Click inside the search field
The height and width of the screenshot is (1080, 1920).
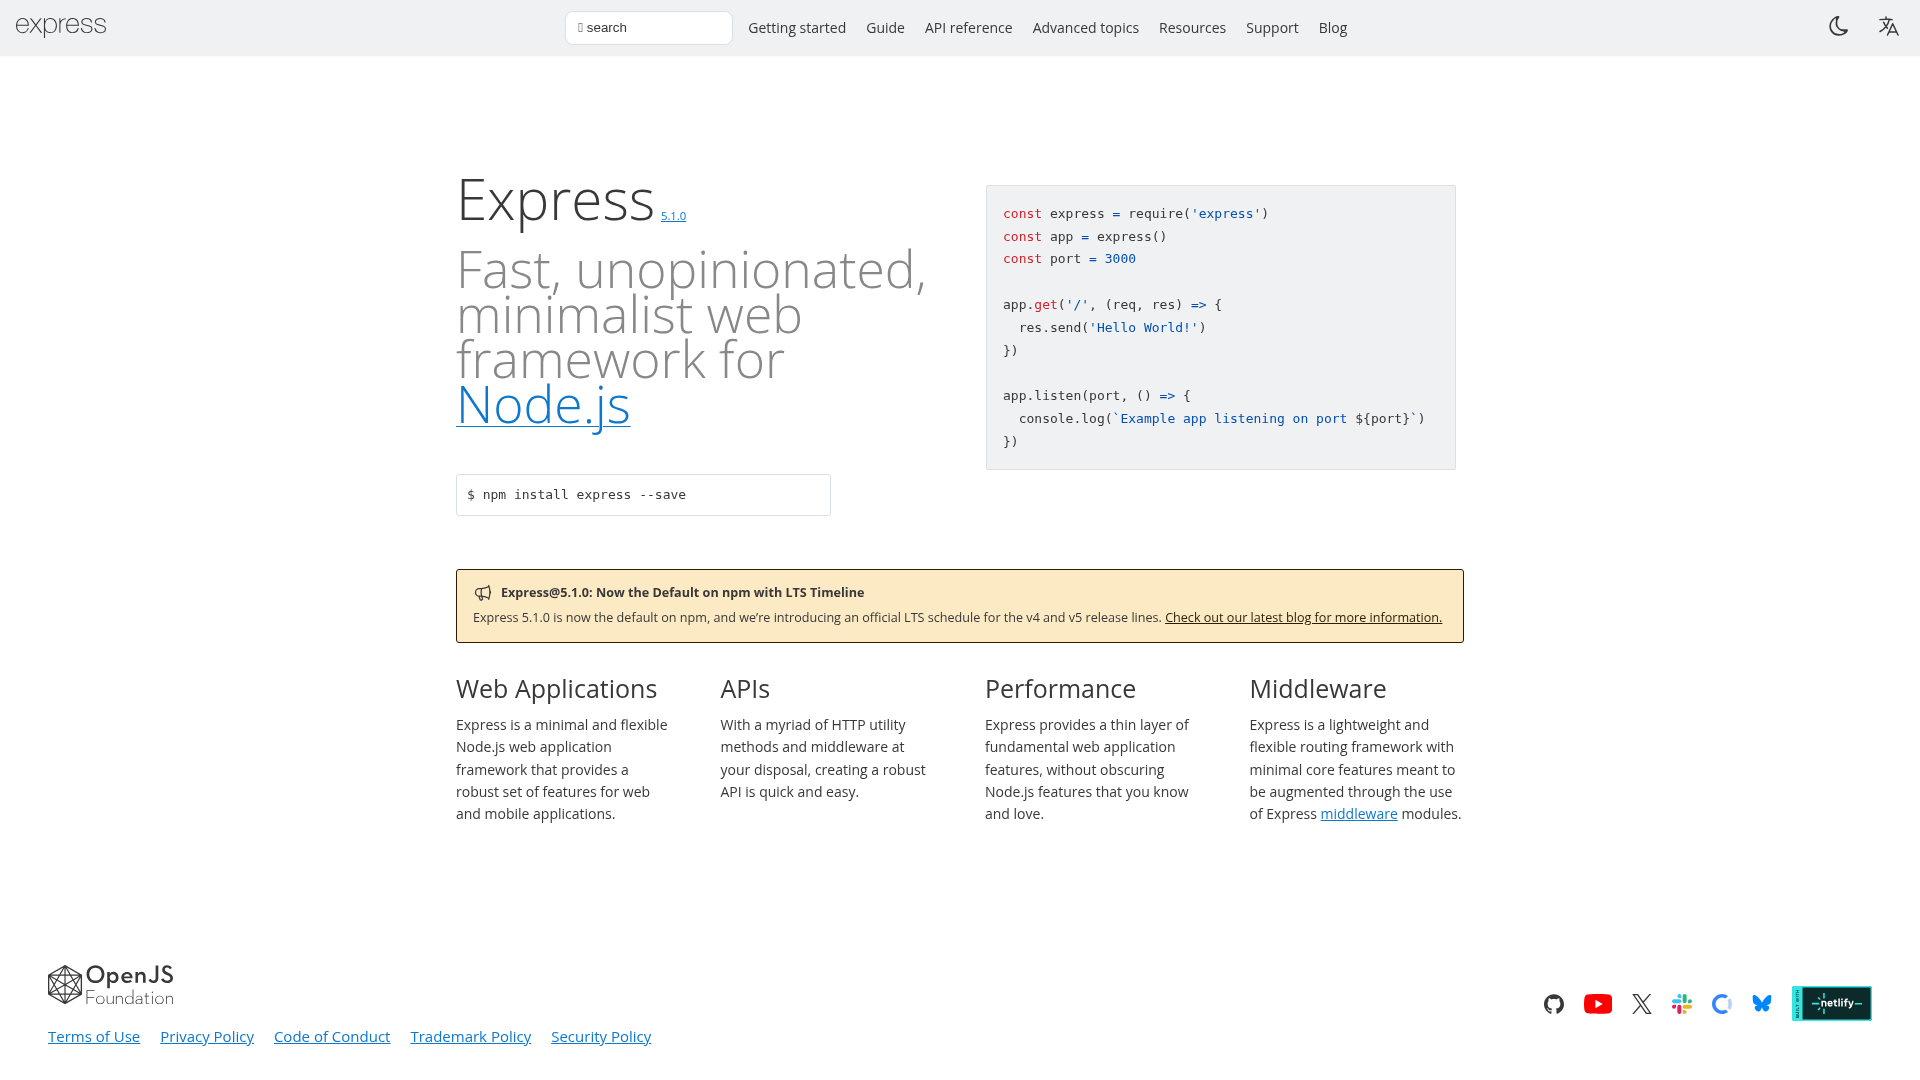point(648,27)
